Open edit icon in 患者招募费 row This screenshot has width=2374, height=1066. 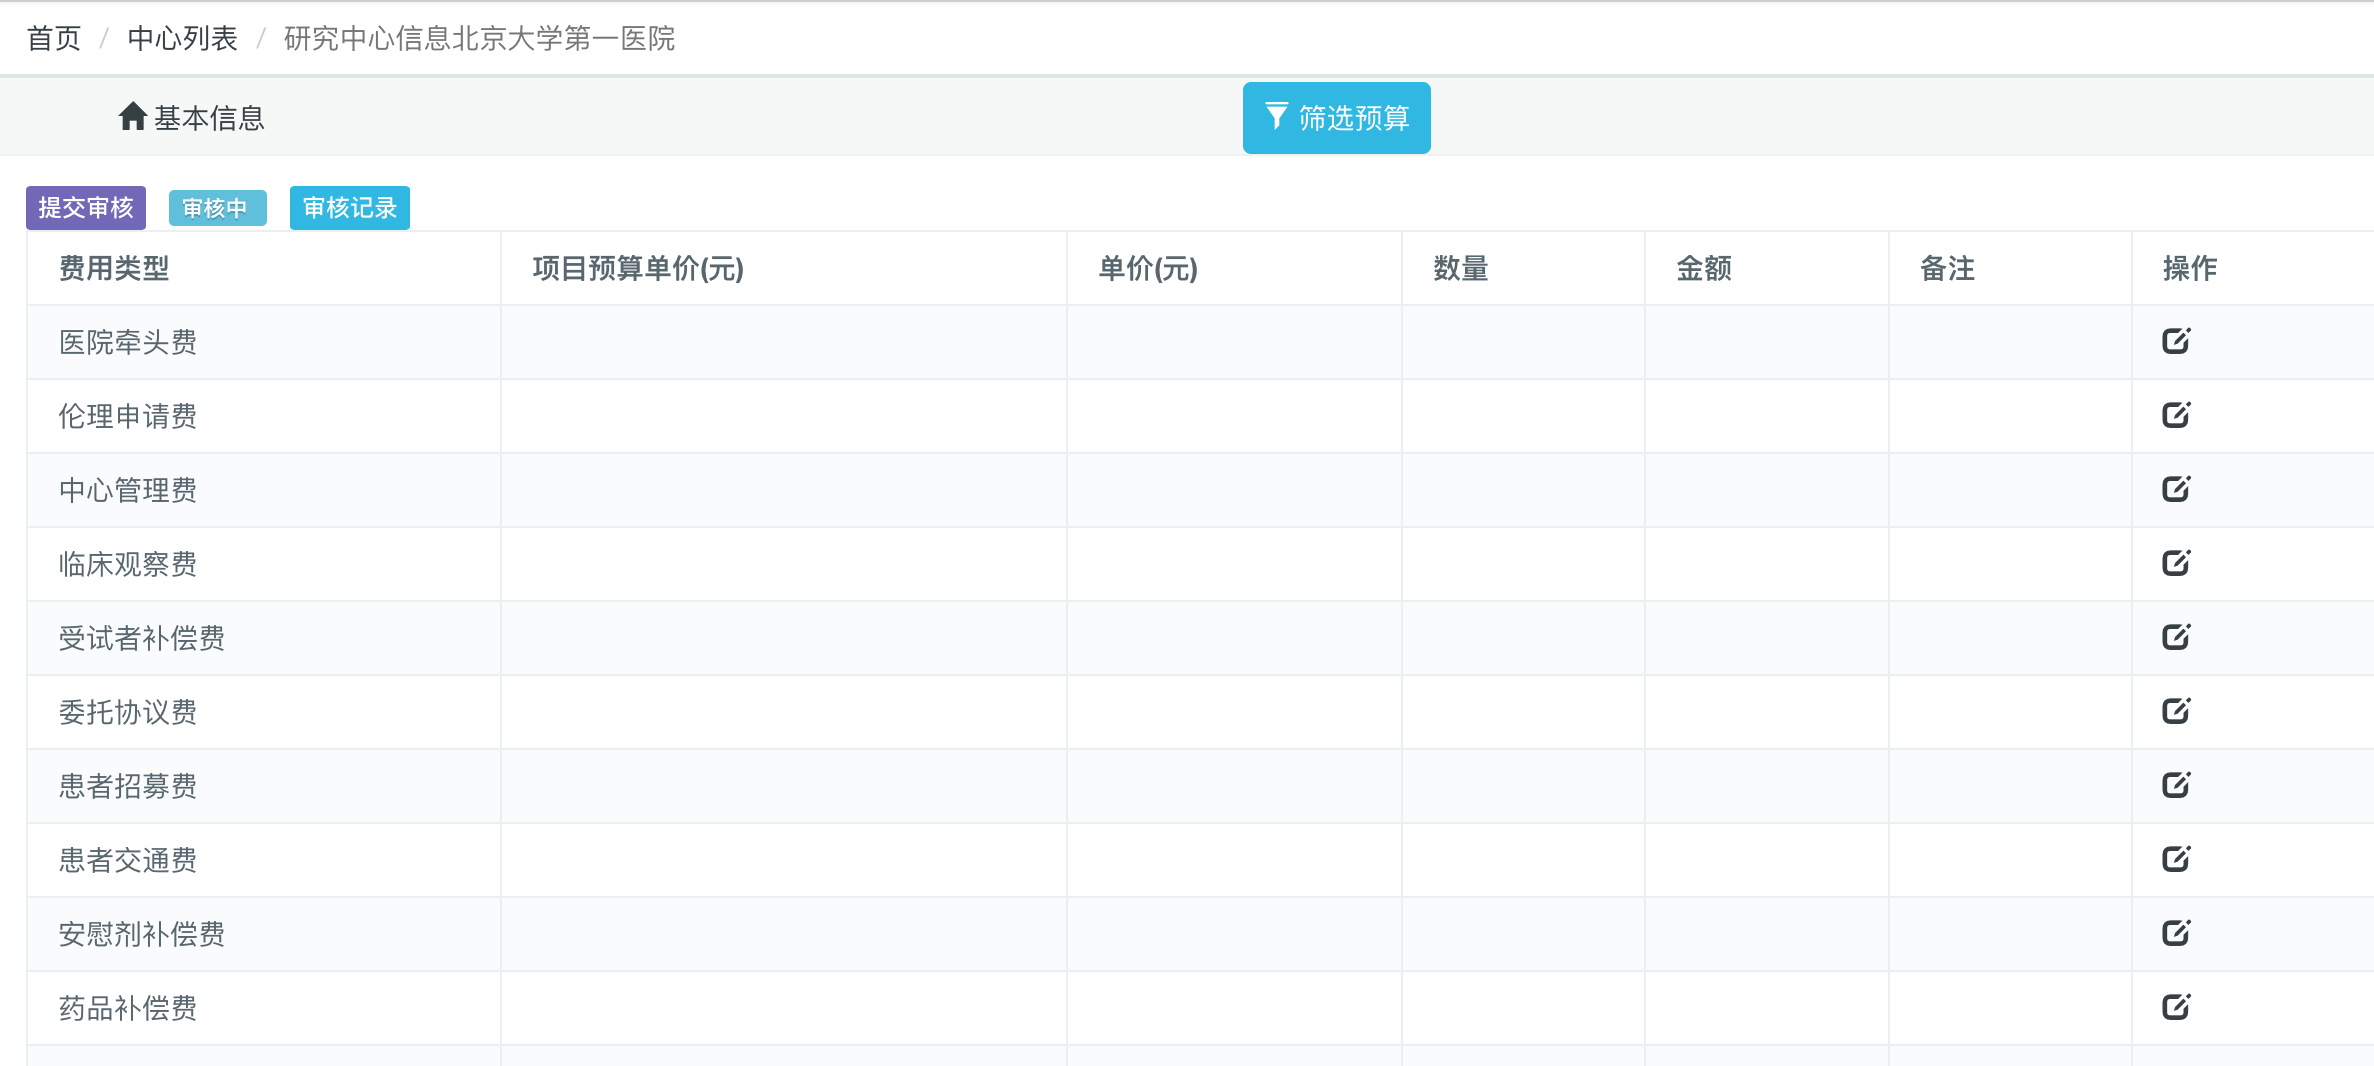tap(2176, 785)
